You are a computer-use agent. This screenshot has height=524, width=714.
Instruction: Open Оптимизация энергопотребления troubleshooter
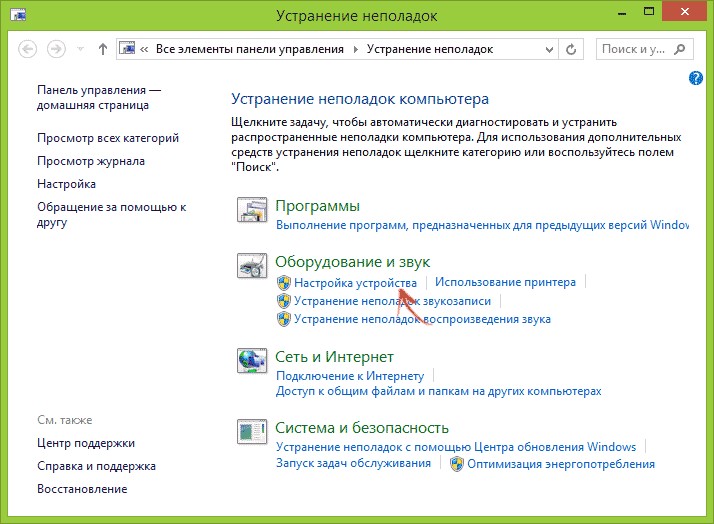pyautogui.click(x=560, y=464)
